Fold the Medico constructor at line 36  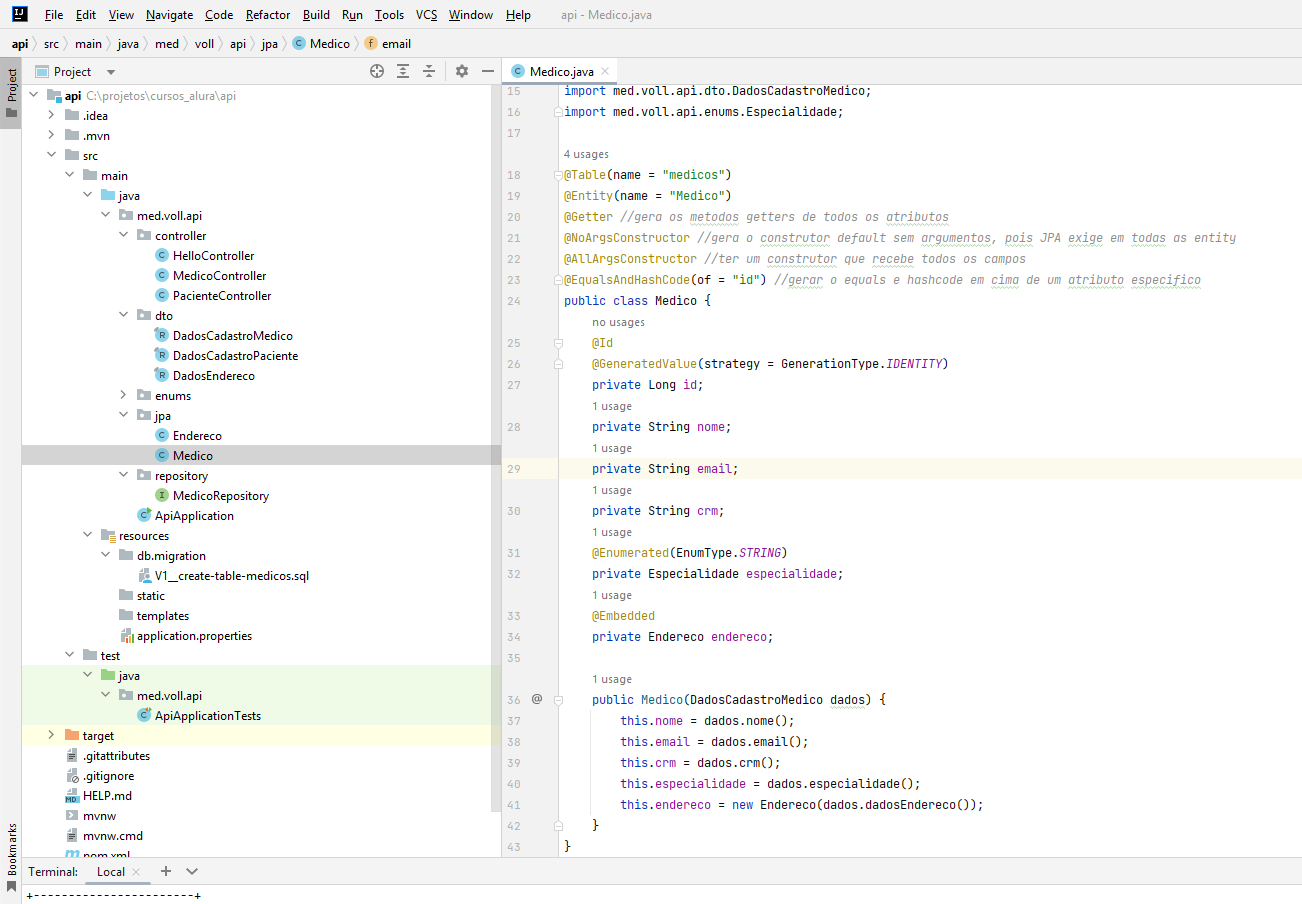[x=558, y=699]
